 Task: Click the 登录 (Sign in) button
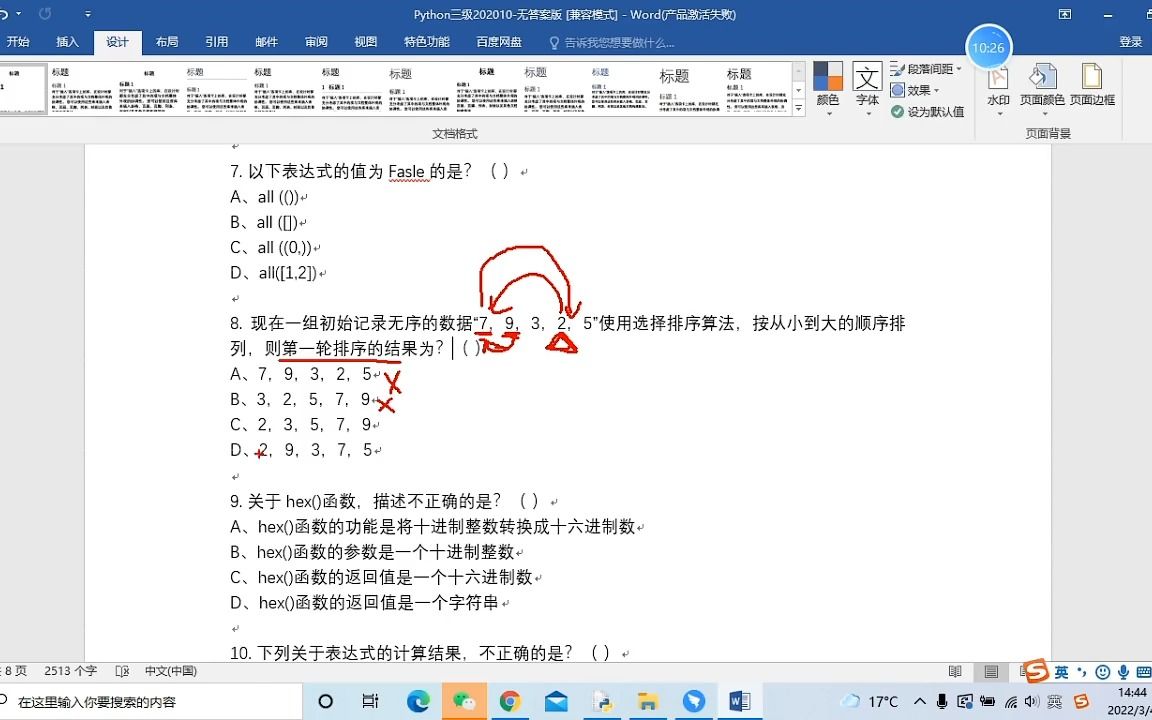pos(1130,41)
